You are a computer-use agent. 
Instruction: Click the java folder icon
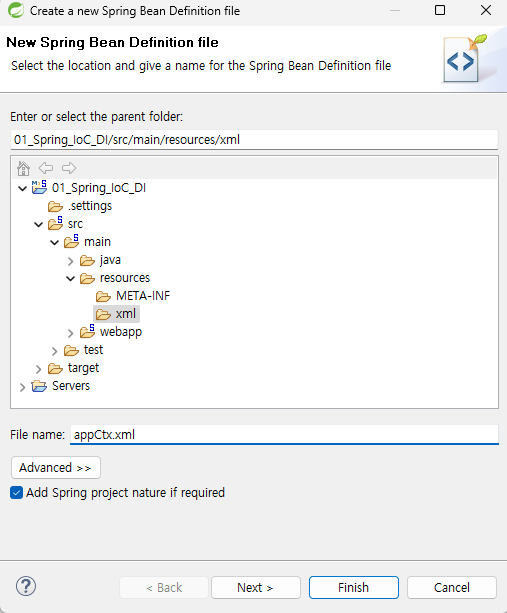(87, 260)
